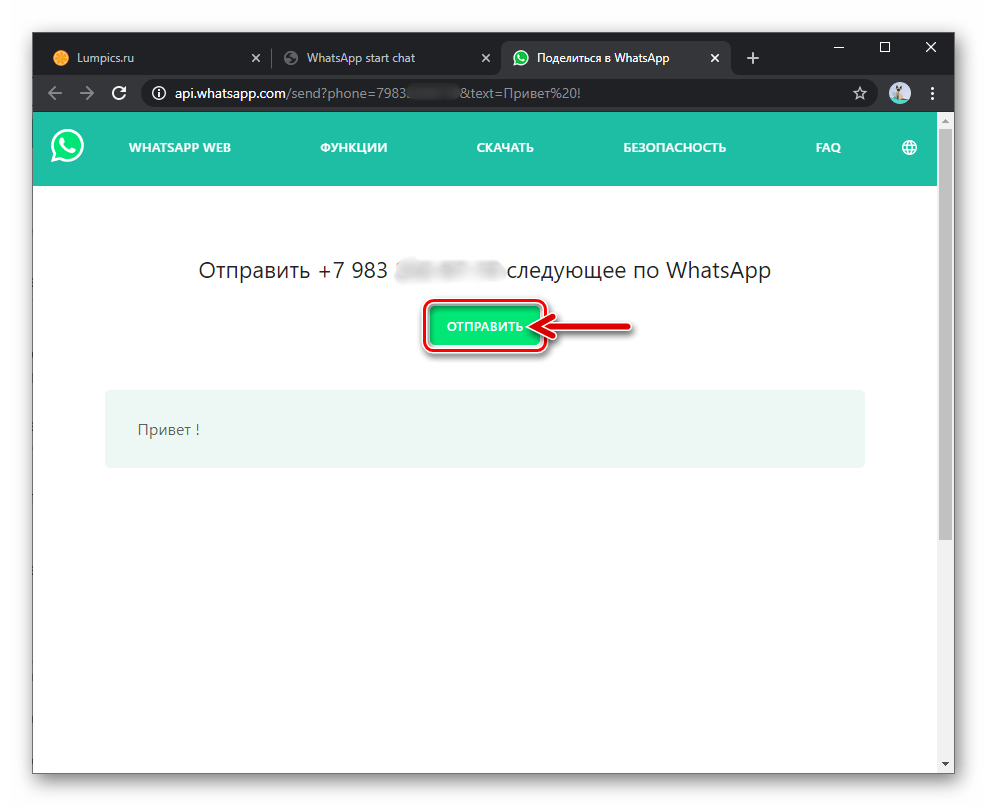Image resolution: width=987 pixels, height=806 pixels.
Task: Open the language globe icon
Action: point(909,147)
